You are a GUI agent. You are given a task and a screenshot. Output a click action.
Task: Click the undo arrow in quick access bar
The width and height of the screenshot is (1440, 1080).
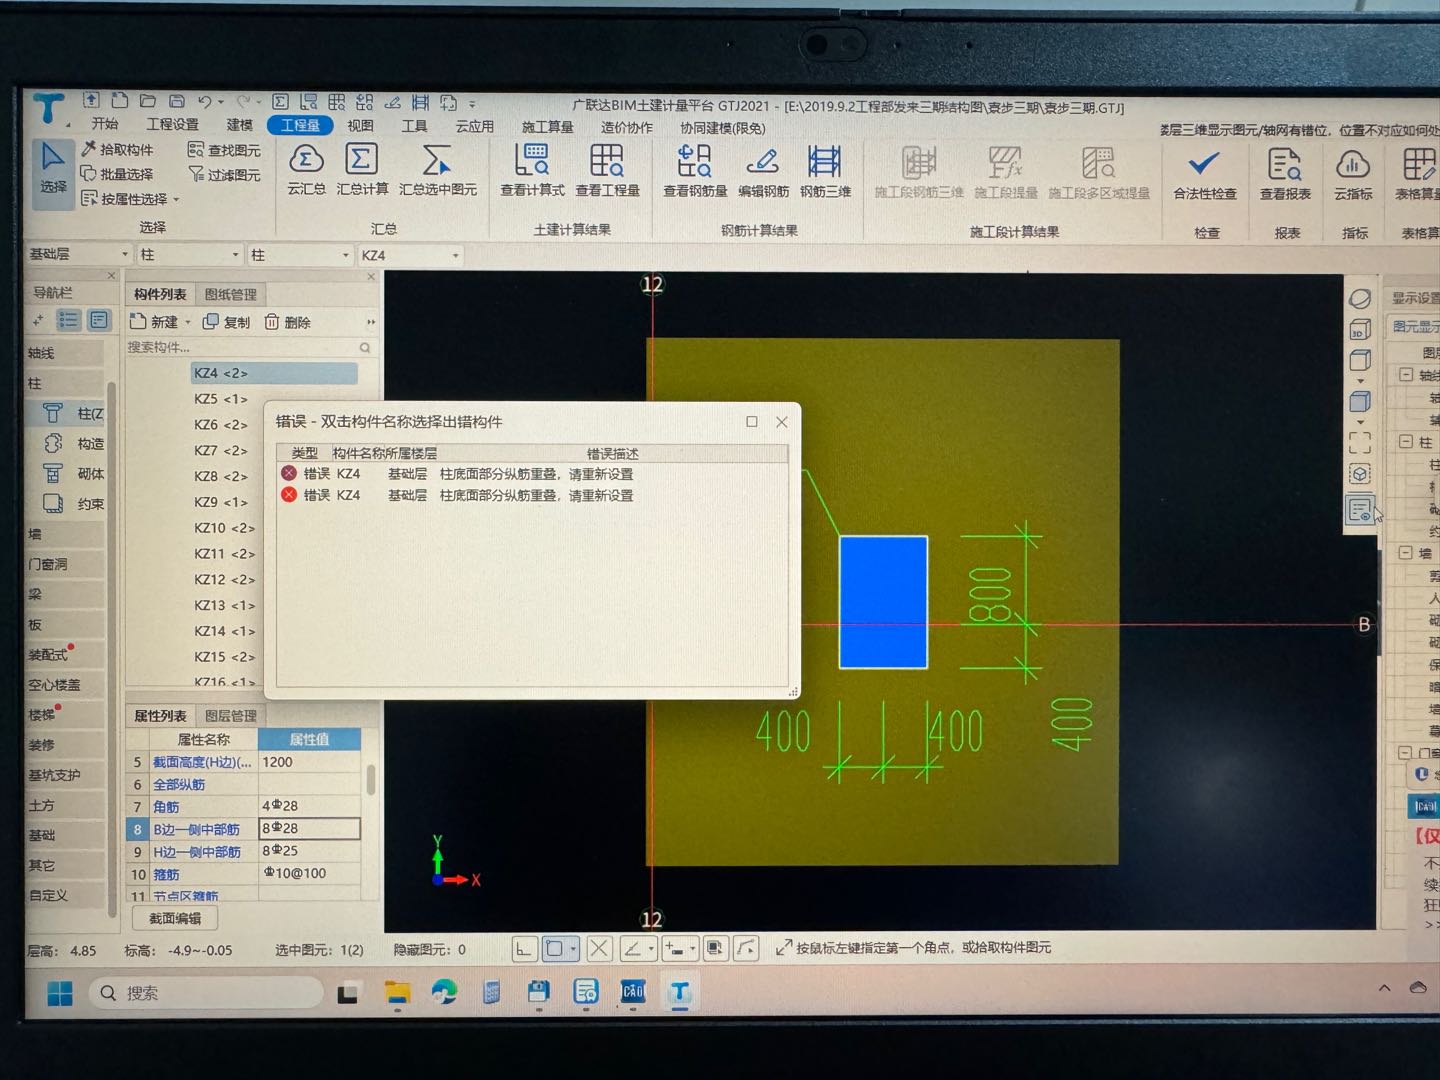(x=205, y=101)
